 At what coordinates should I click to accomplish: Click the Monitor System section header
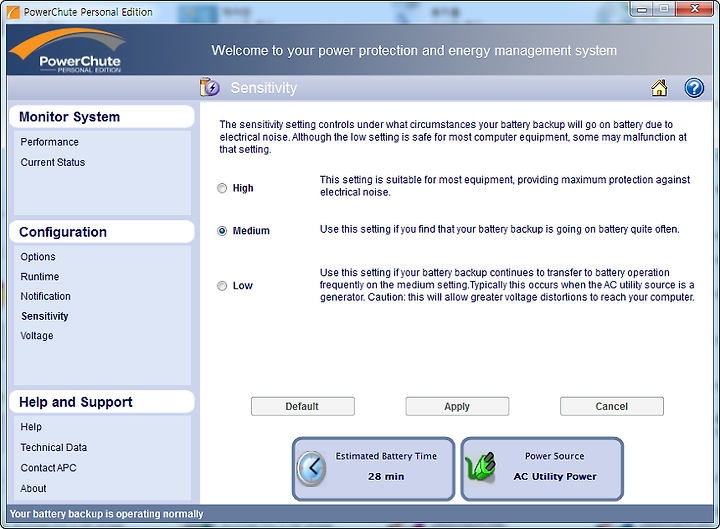[101, 117]
